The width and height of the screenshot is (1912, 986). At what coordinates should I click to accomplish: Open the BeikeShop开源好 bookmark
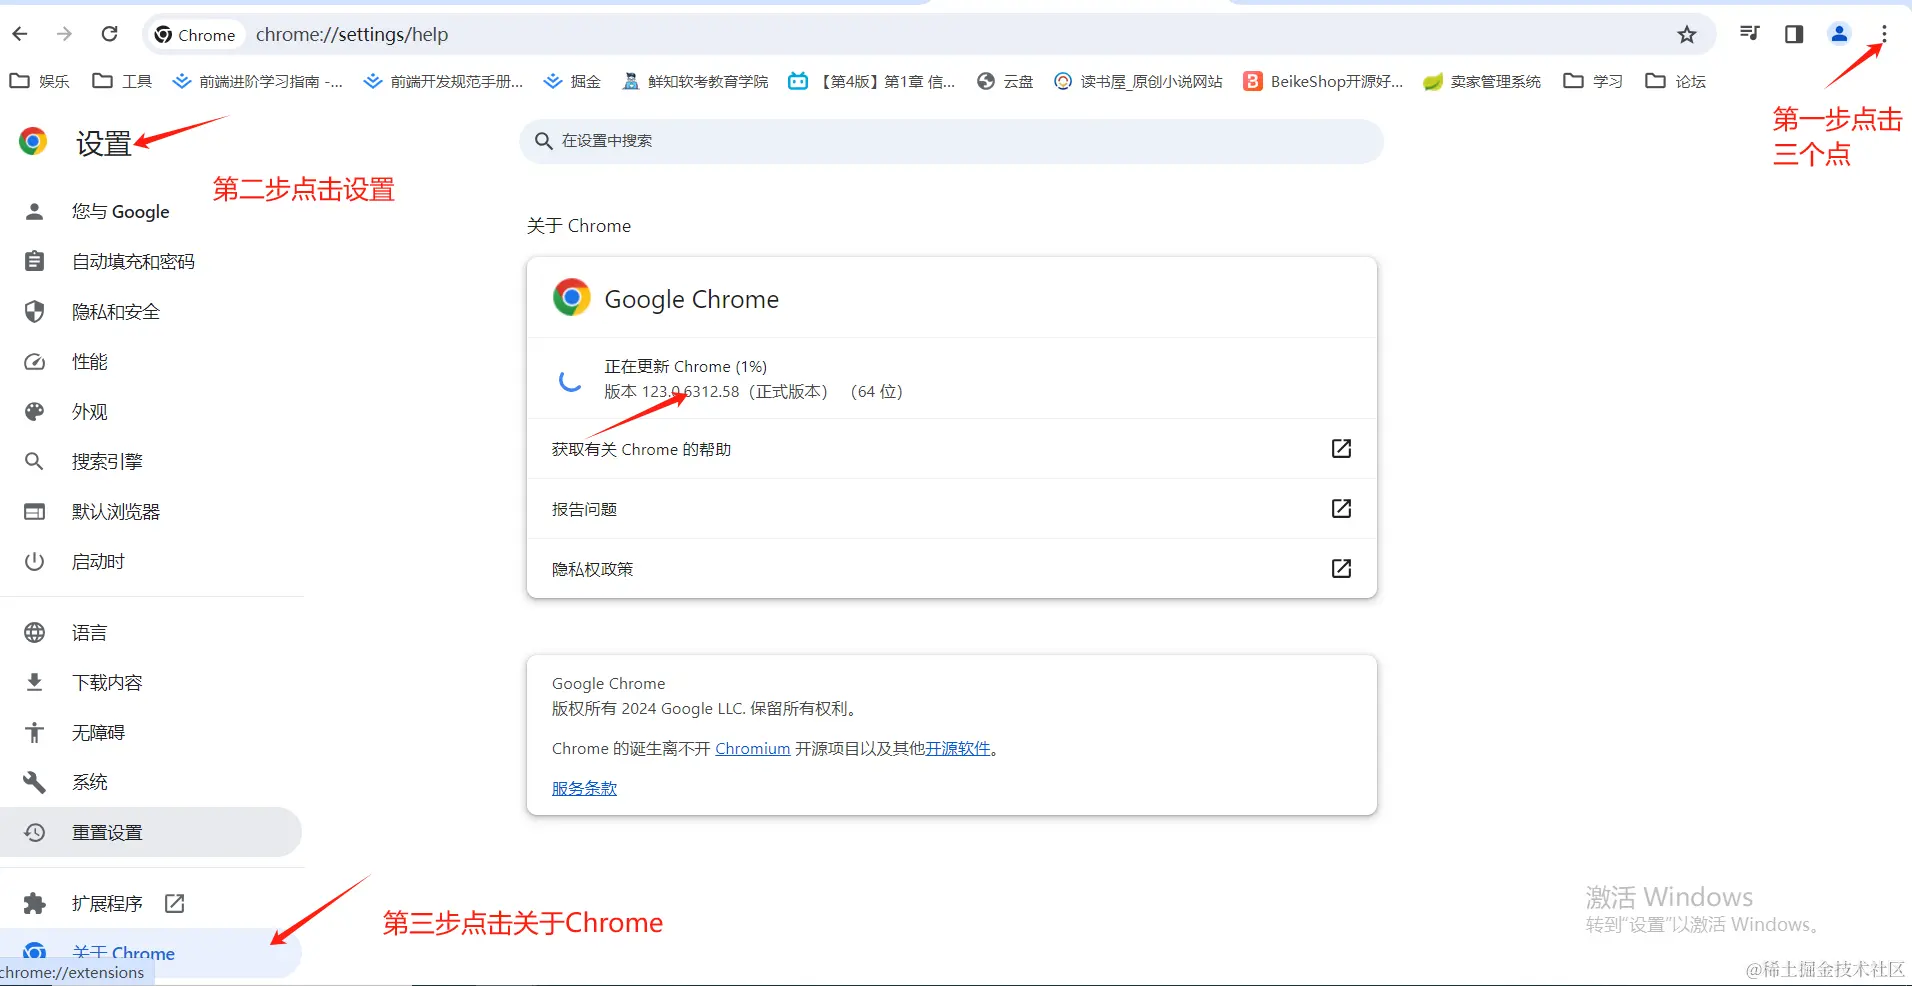click(x=1323, y=81)
